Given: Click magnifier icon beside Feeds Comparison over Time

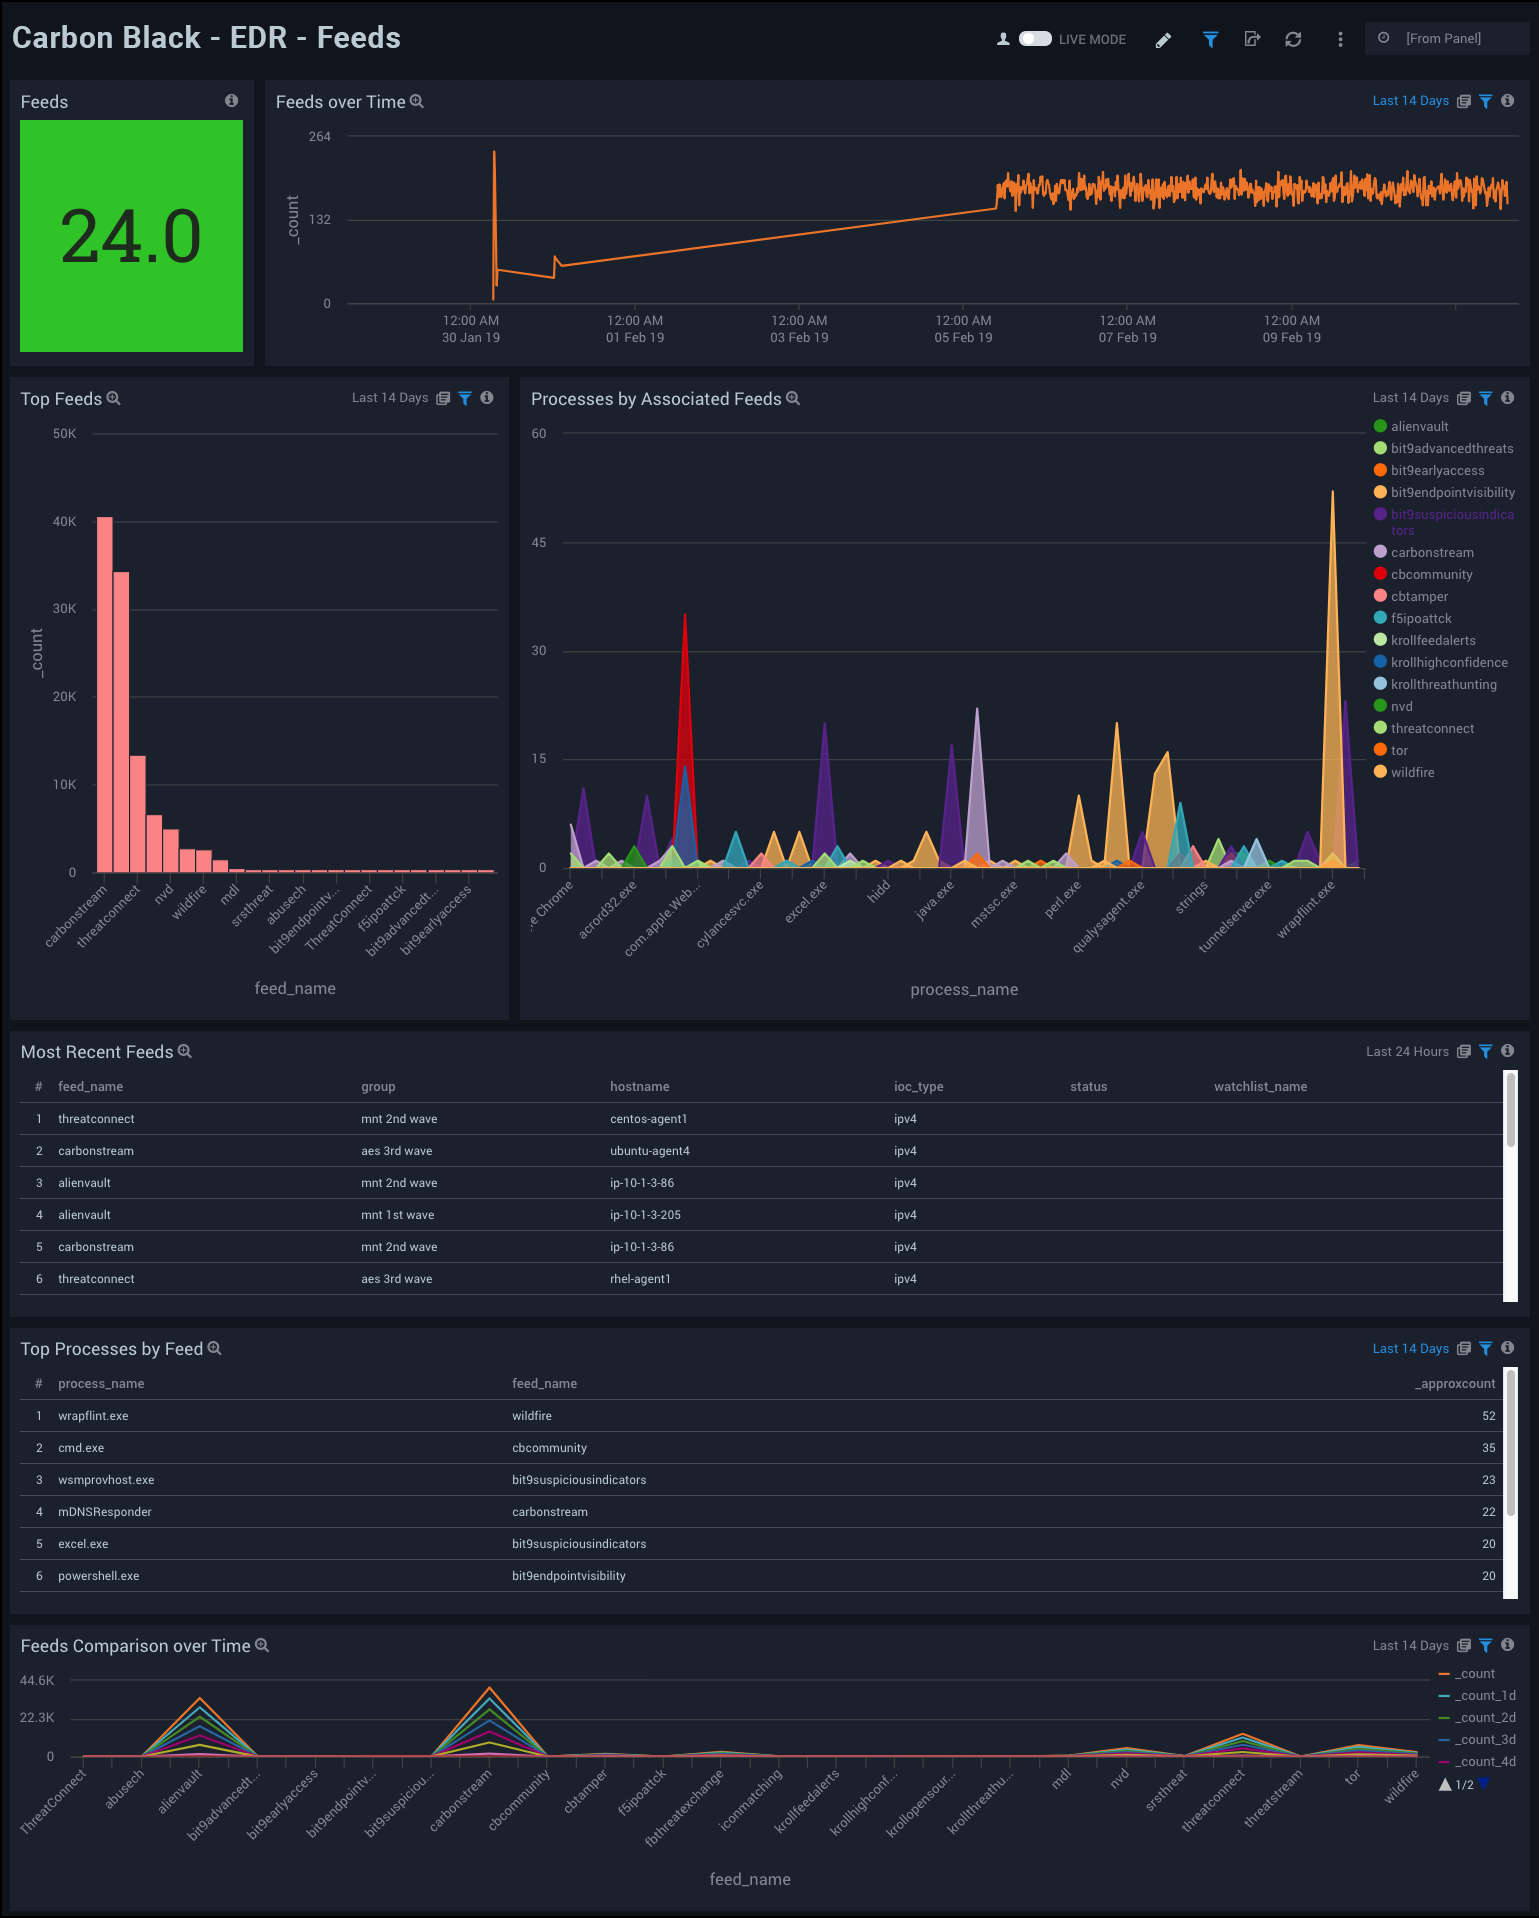Looking at the screenshot, I should click(262, 1645).
